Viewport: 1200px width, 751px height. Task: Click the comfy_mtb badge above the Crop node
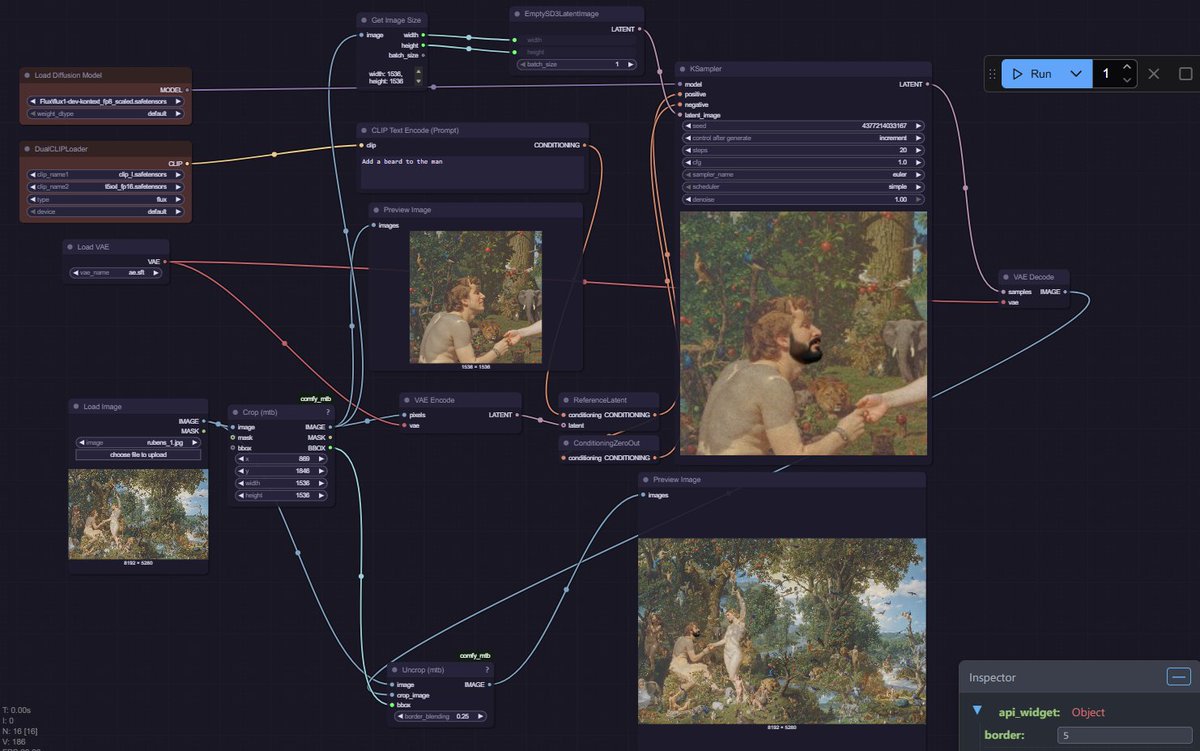tap(316, 398)
